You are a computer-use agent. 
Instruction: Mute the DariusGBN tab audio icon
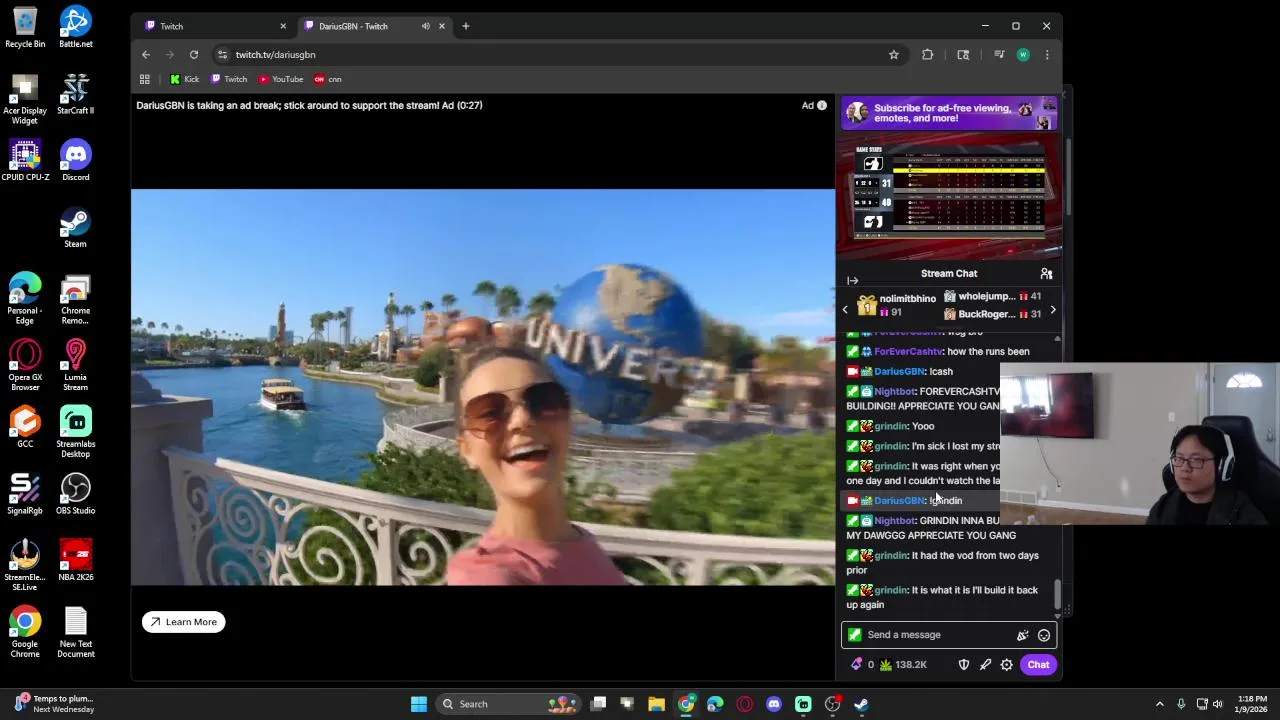(426, 26)
